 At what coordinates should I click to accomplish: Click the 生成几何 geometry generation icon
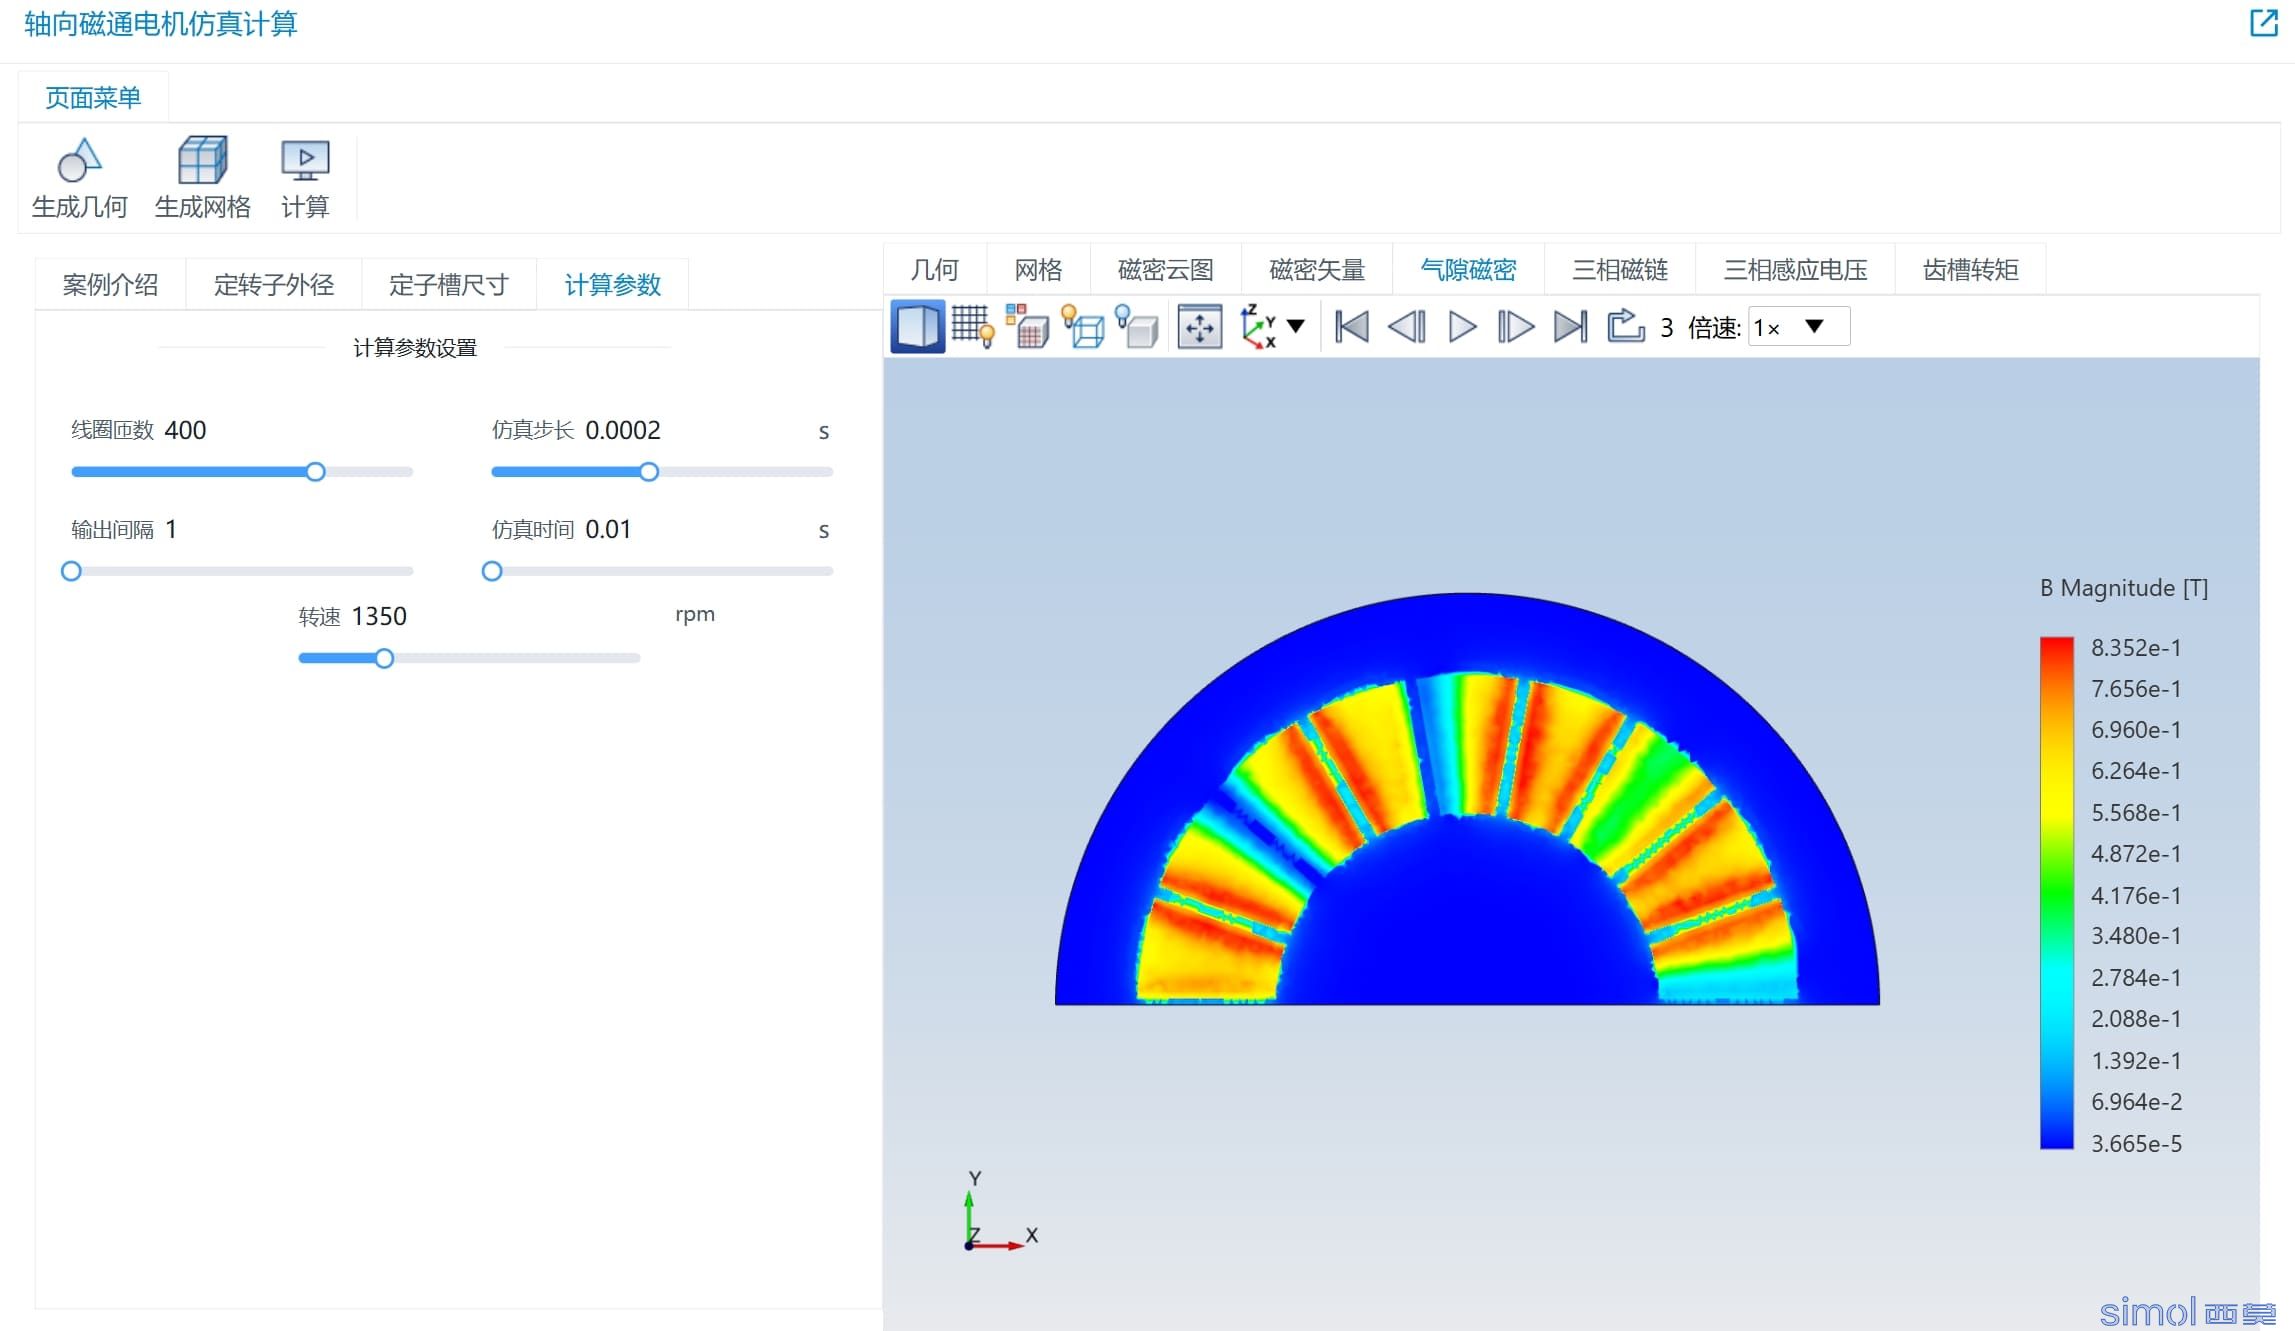[x=79, y=160]
